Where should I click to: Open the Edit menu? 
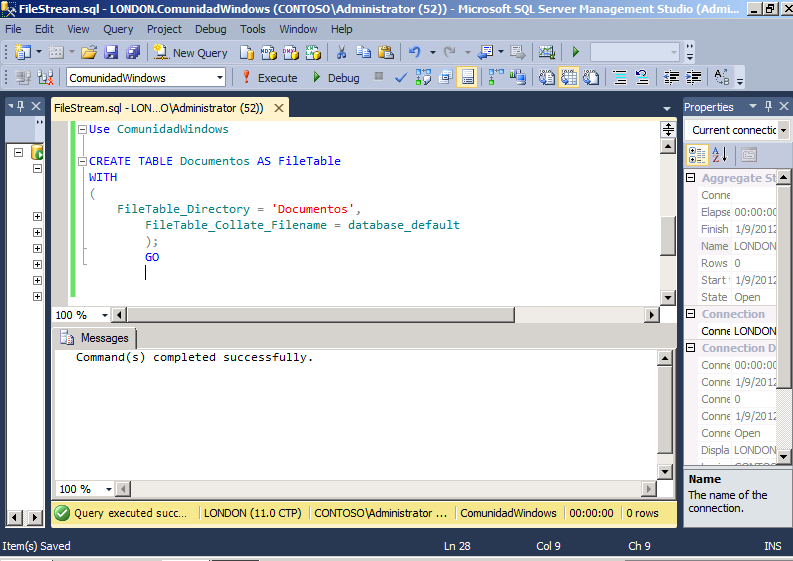tap(44, 29)
